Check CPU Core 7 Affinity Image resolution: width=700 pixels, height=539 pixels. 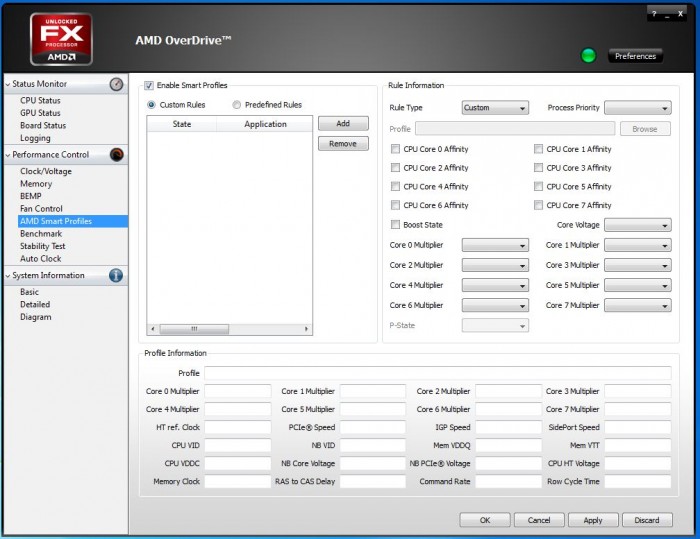(x=538, y=205)
